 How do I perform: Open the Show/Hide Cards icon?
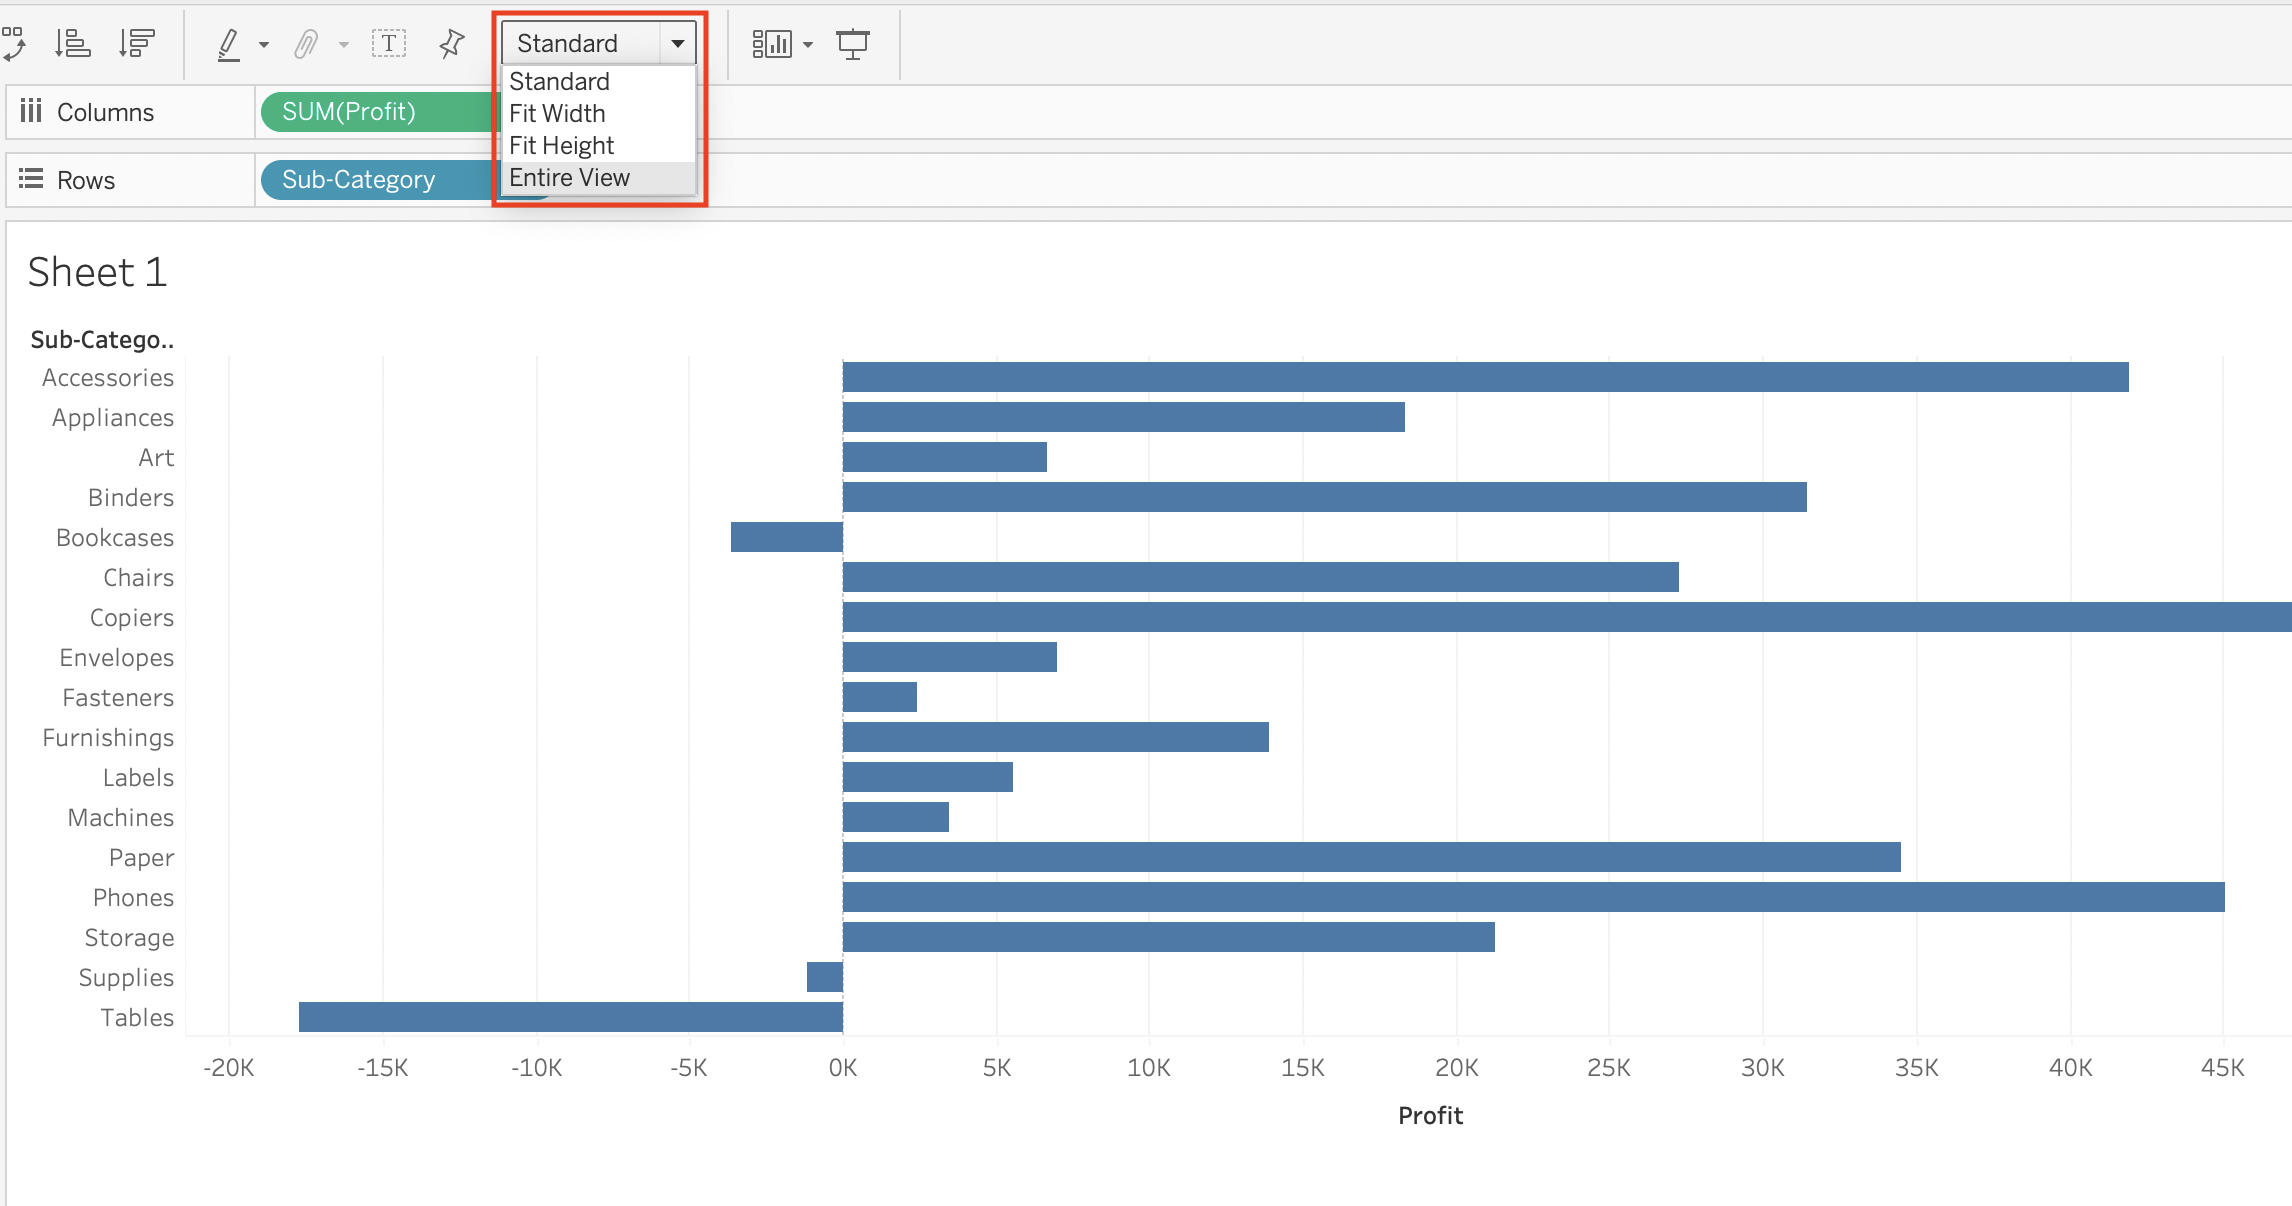[771, 43]
